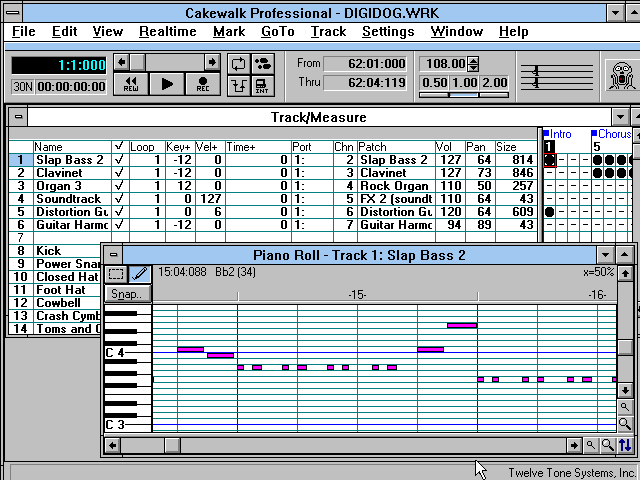Click the staff meter display icon
This screenshot has width=640, height=480.
(x=557, y=77)
